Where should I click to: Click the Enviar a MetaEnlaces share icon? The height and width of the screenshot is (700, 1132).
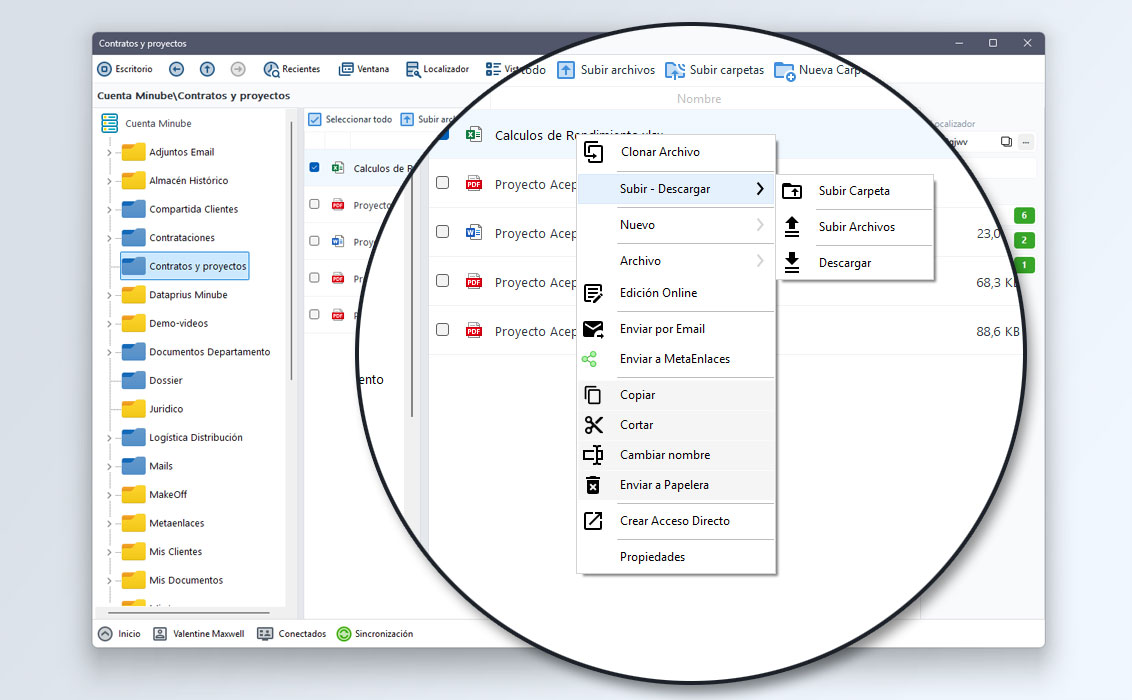tap(590, 359)
